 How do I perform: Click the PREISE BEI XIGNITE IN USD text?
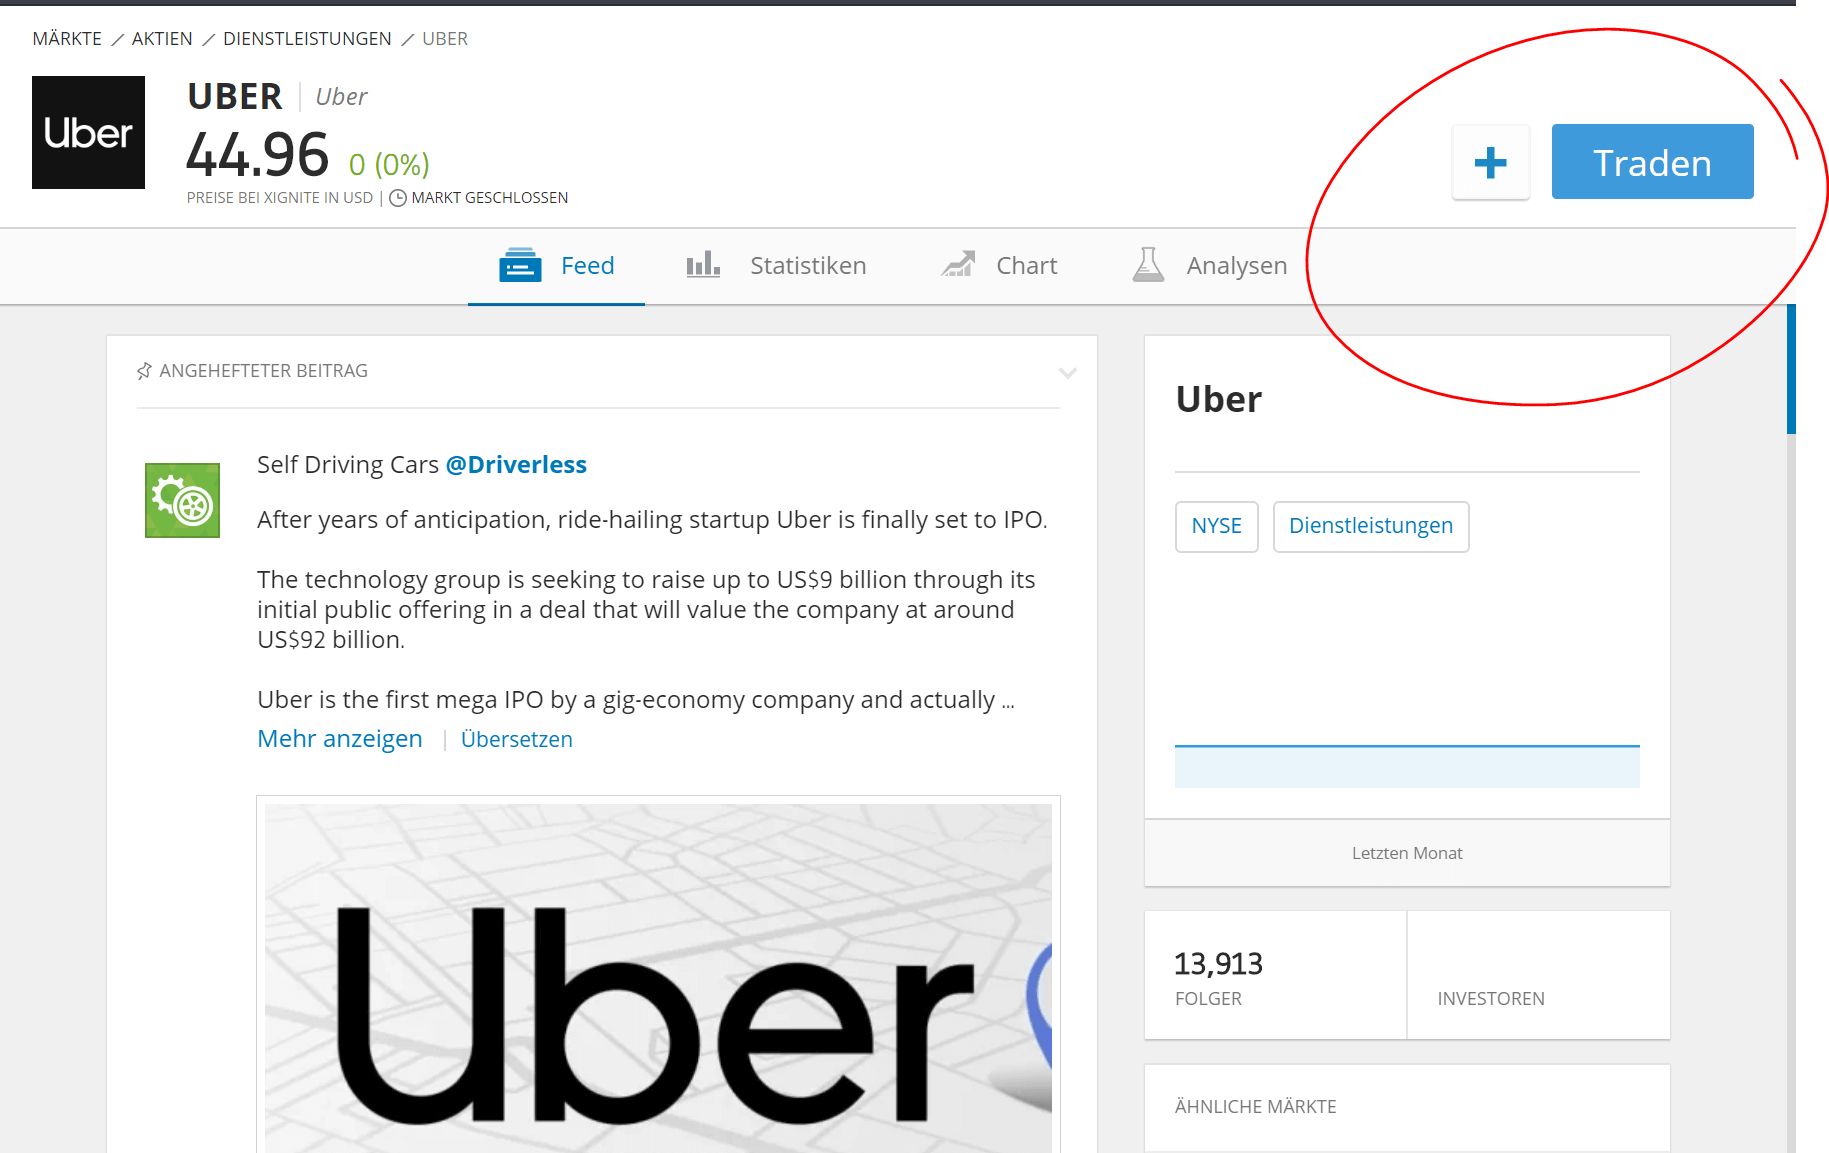coord(280,198)
